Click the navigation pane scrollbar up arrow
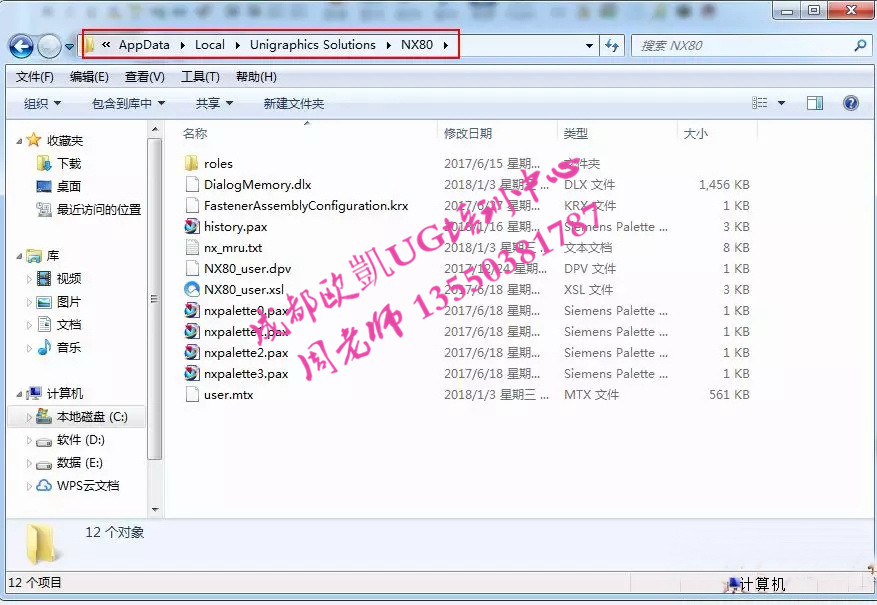 (x=155, y=130)
